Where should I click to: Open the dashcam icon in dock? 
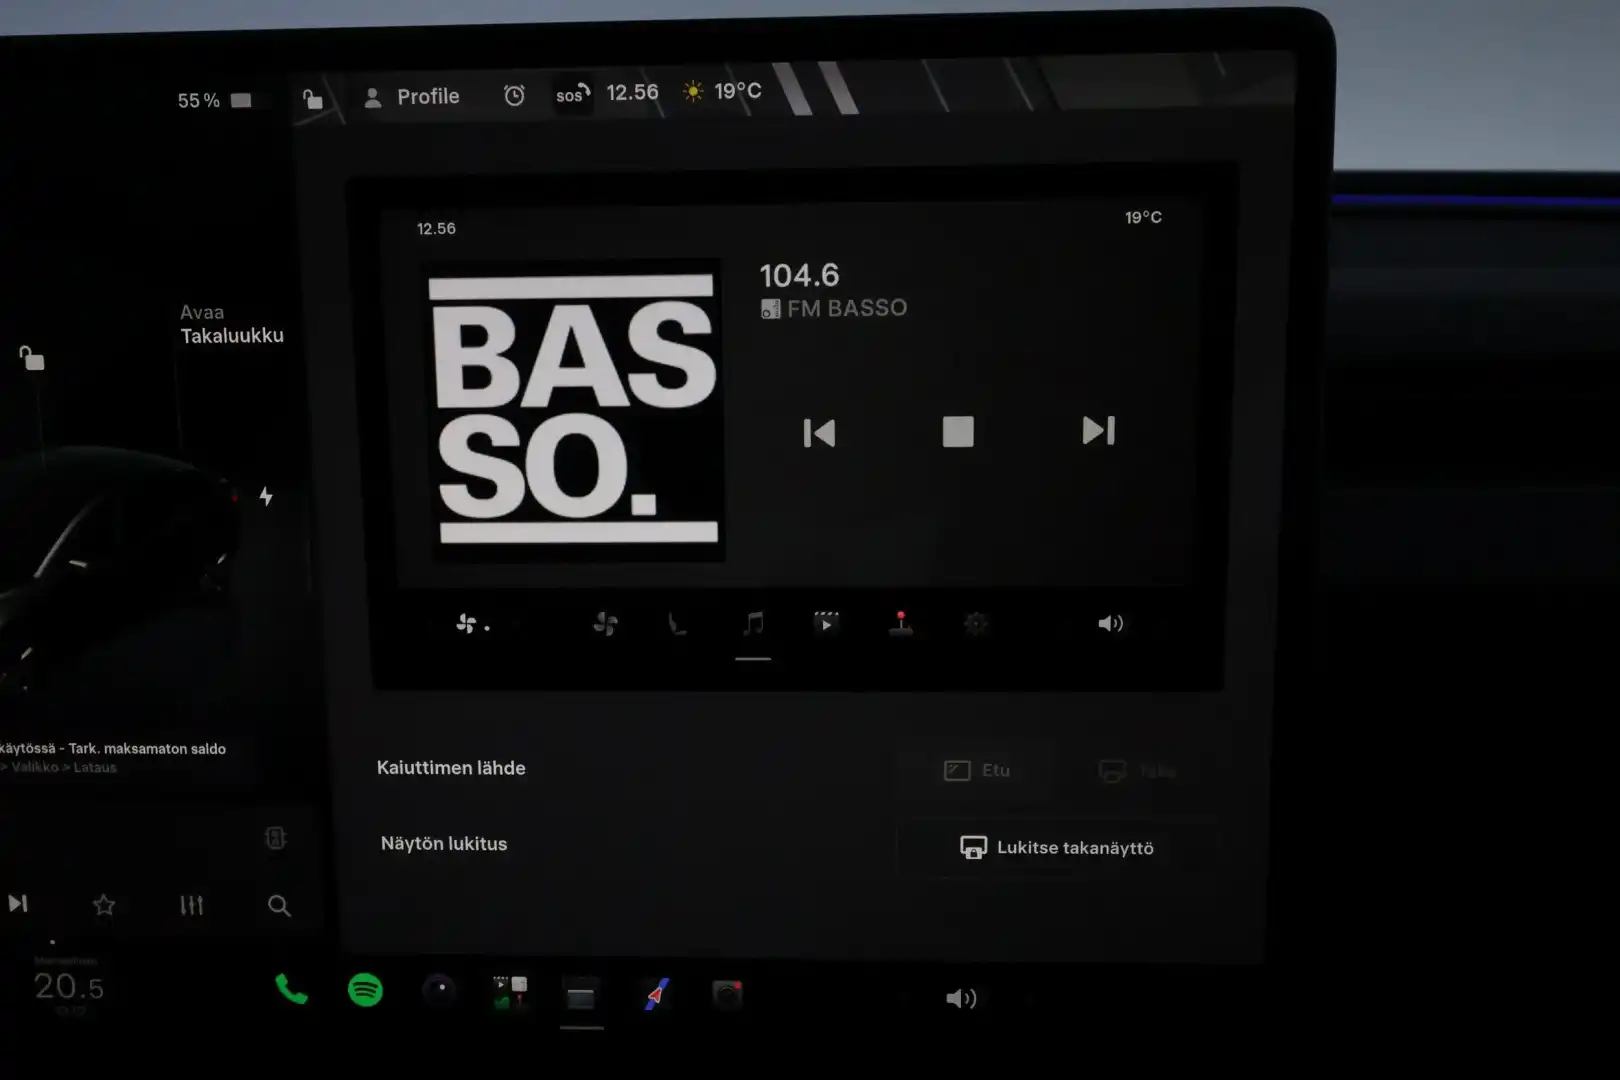point(727,995)
